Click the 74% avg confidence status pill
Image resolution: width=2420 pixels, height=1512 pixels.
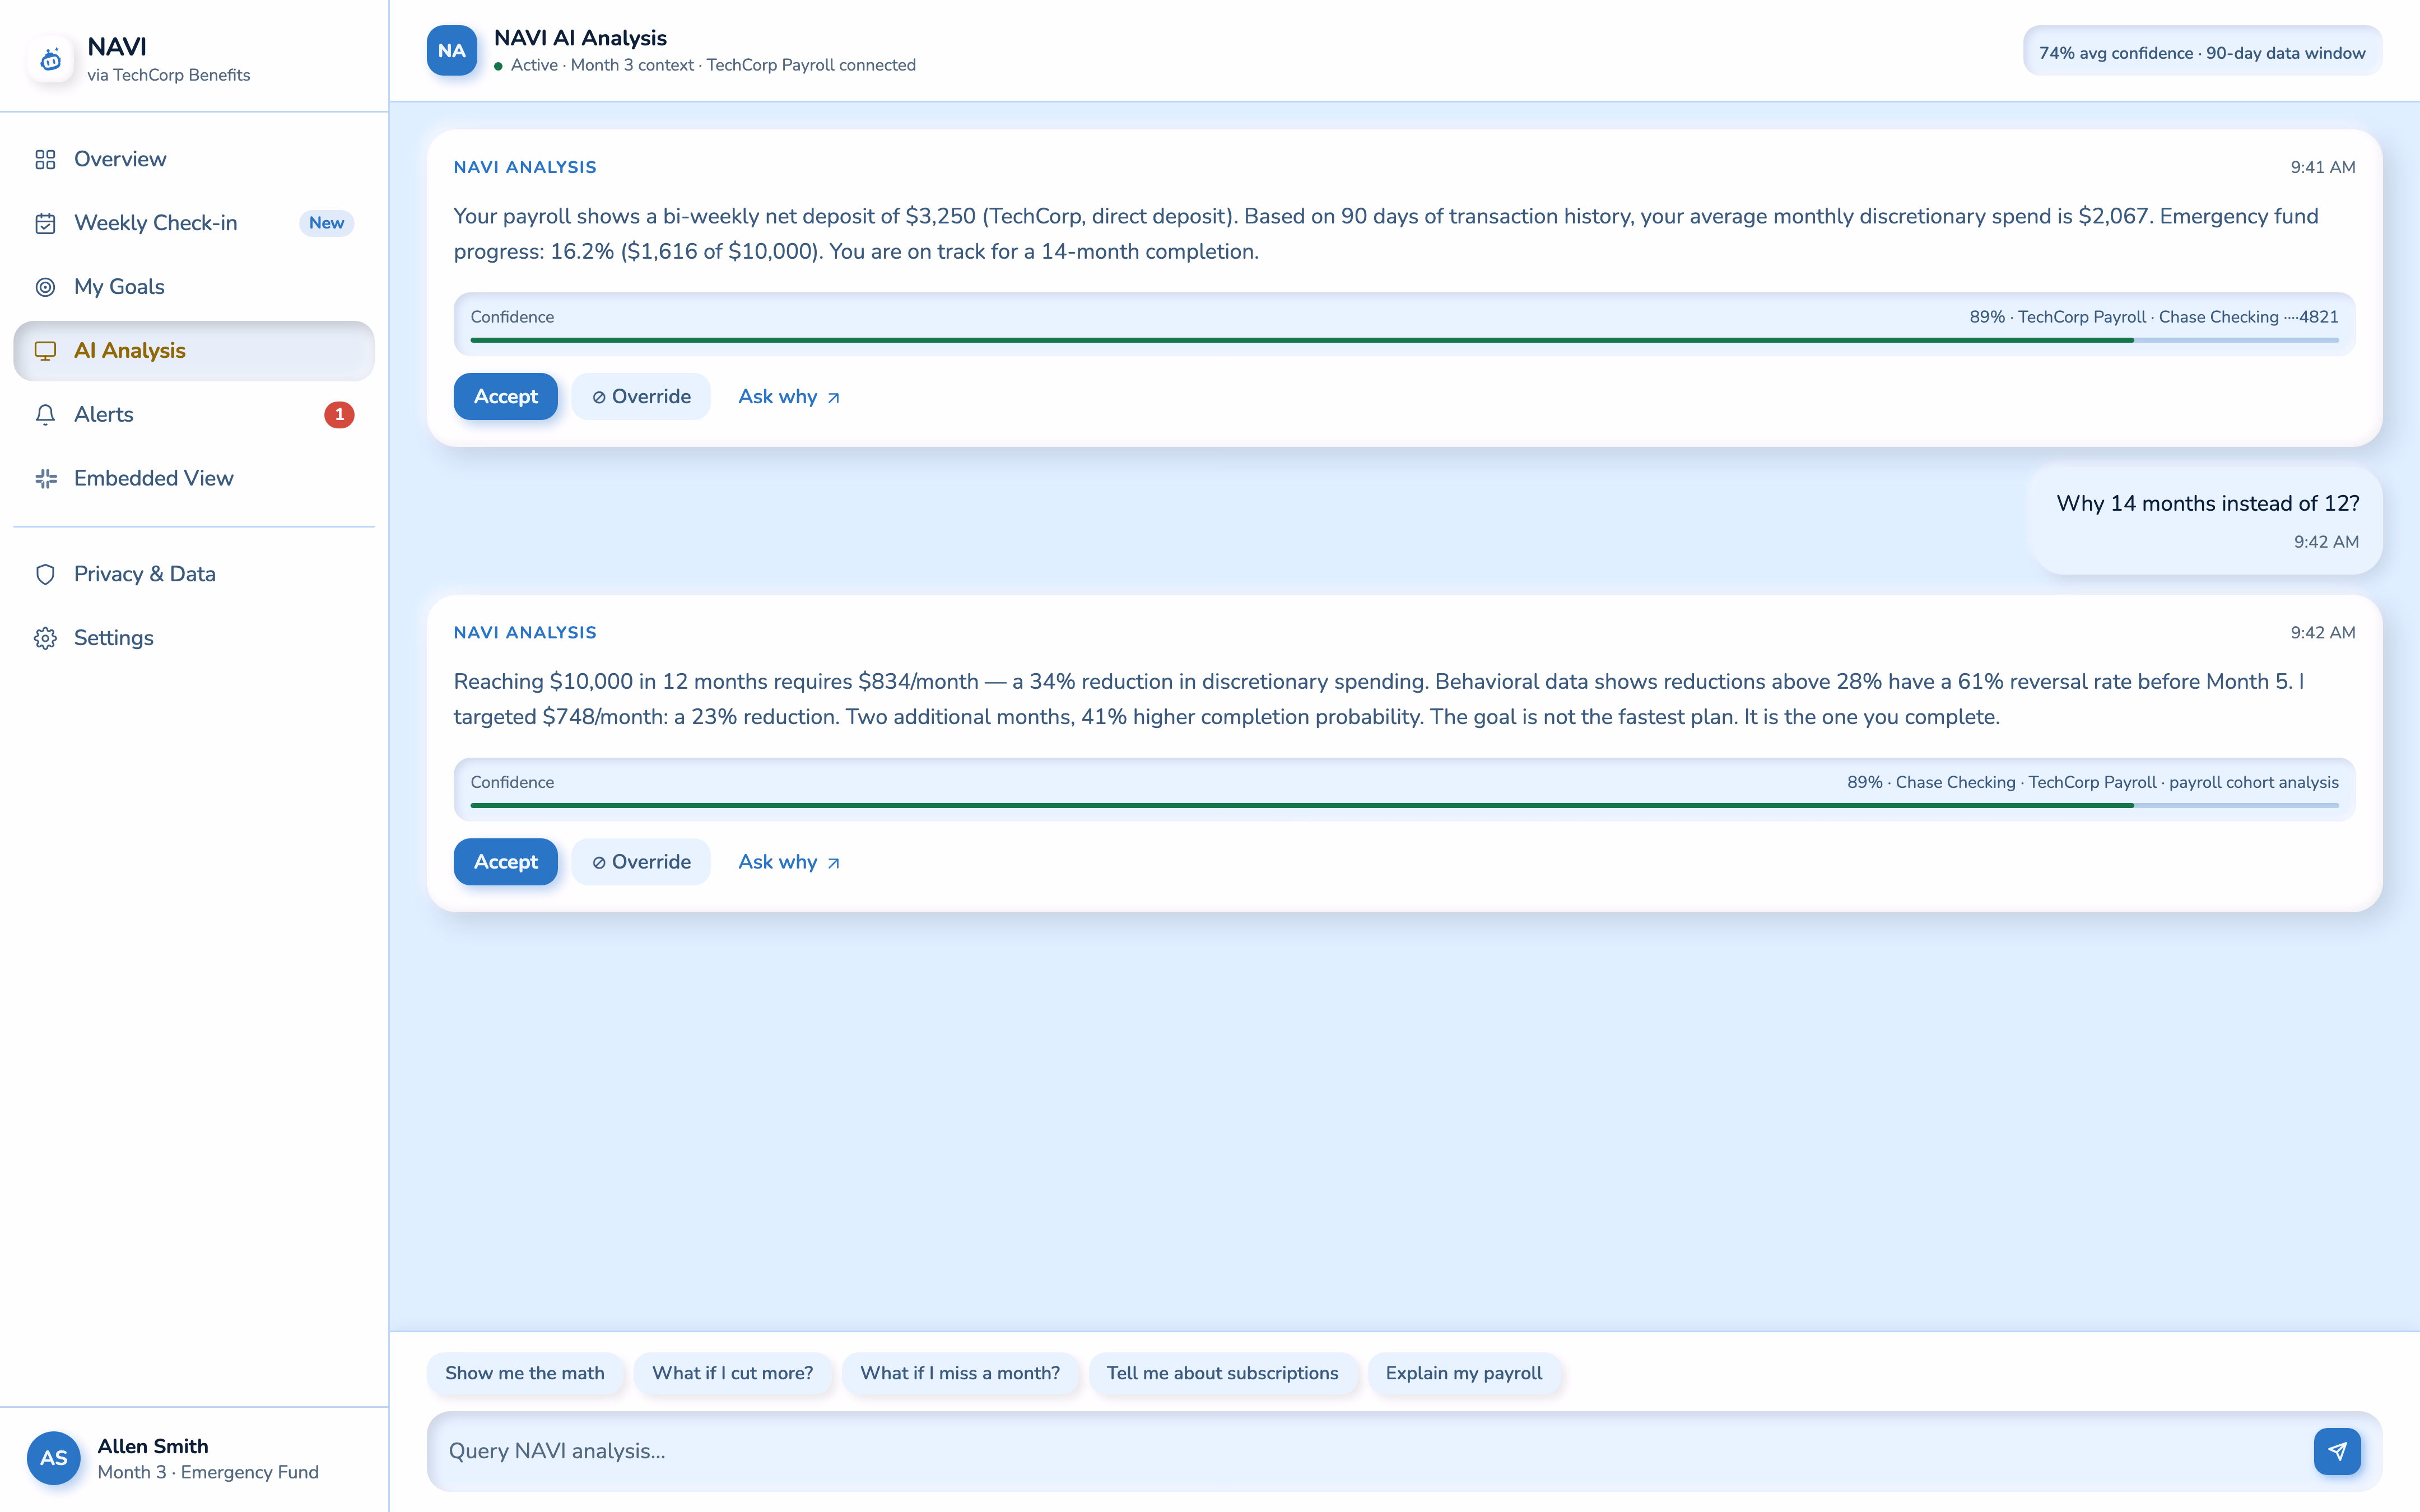click(2202, 52)
